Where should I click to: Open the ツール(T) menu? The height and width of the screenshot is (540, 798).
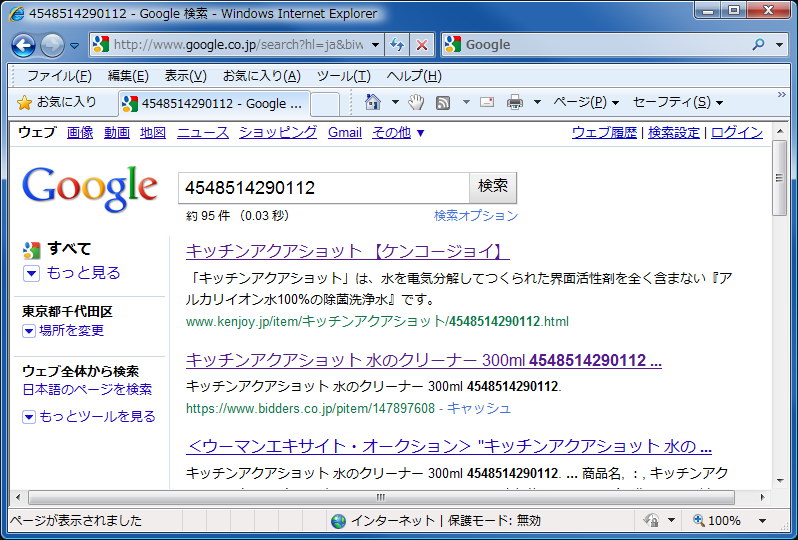coord(344,76)
